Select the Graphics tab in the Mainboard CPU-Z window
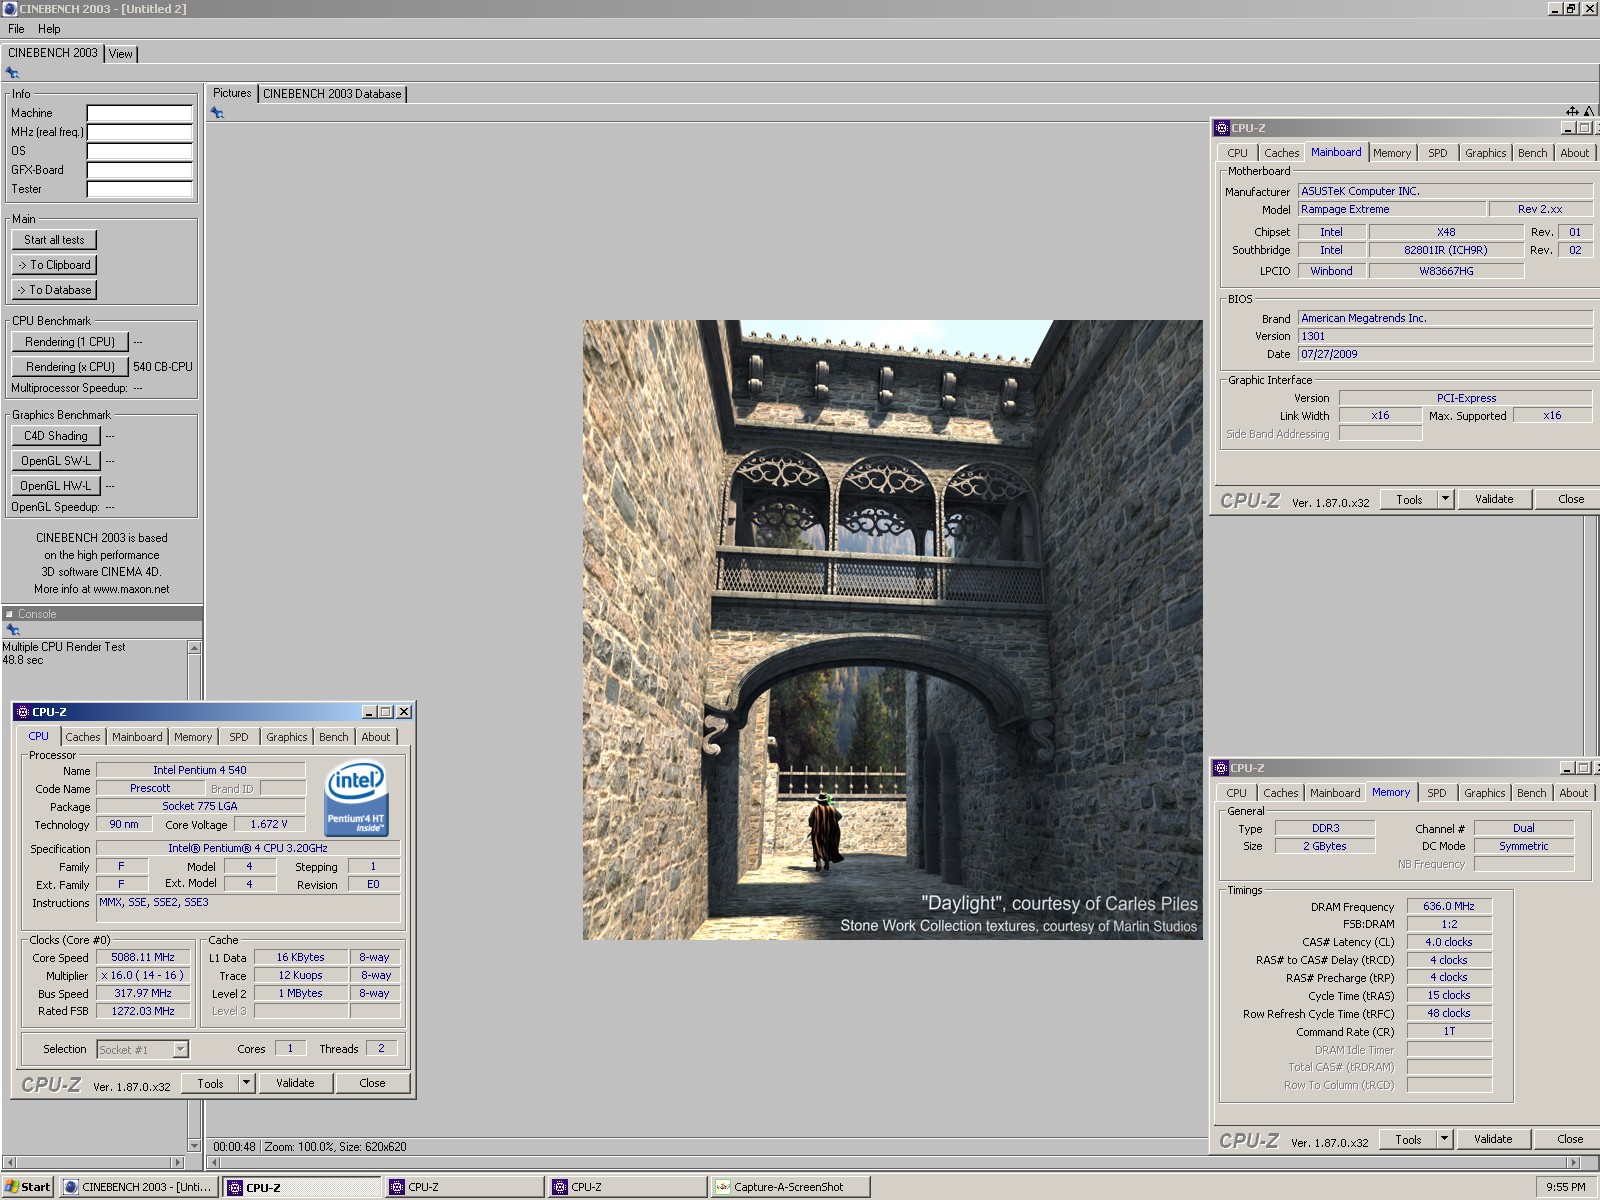Image resolution: width=1600 pixels, height=1200 pixels. click(x=1485, y=153)
